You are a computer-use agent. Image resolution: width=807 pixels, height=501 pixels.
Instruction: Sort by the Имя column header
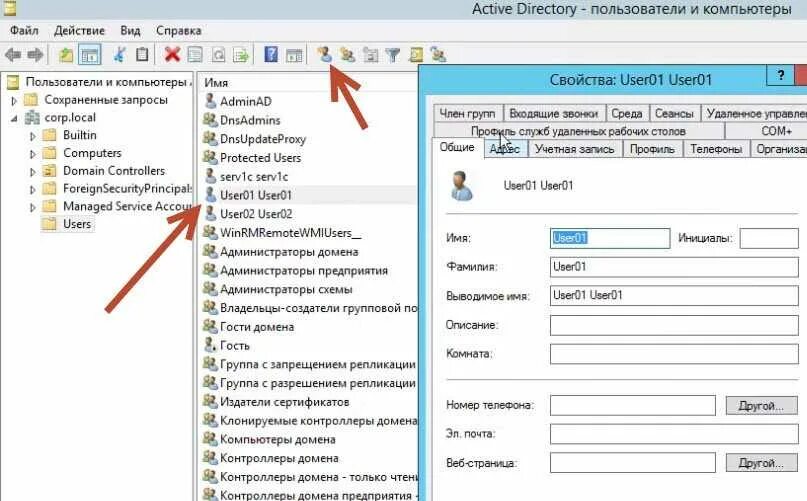point(307,82)
